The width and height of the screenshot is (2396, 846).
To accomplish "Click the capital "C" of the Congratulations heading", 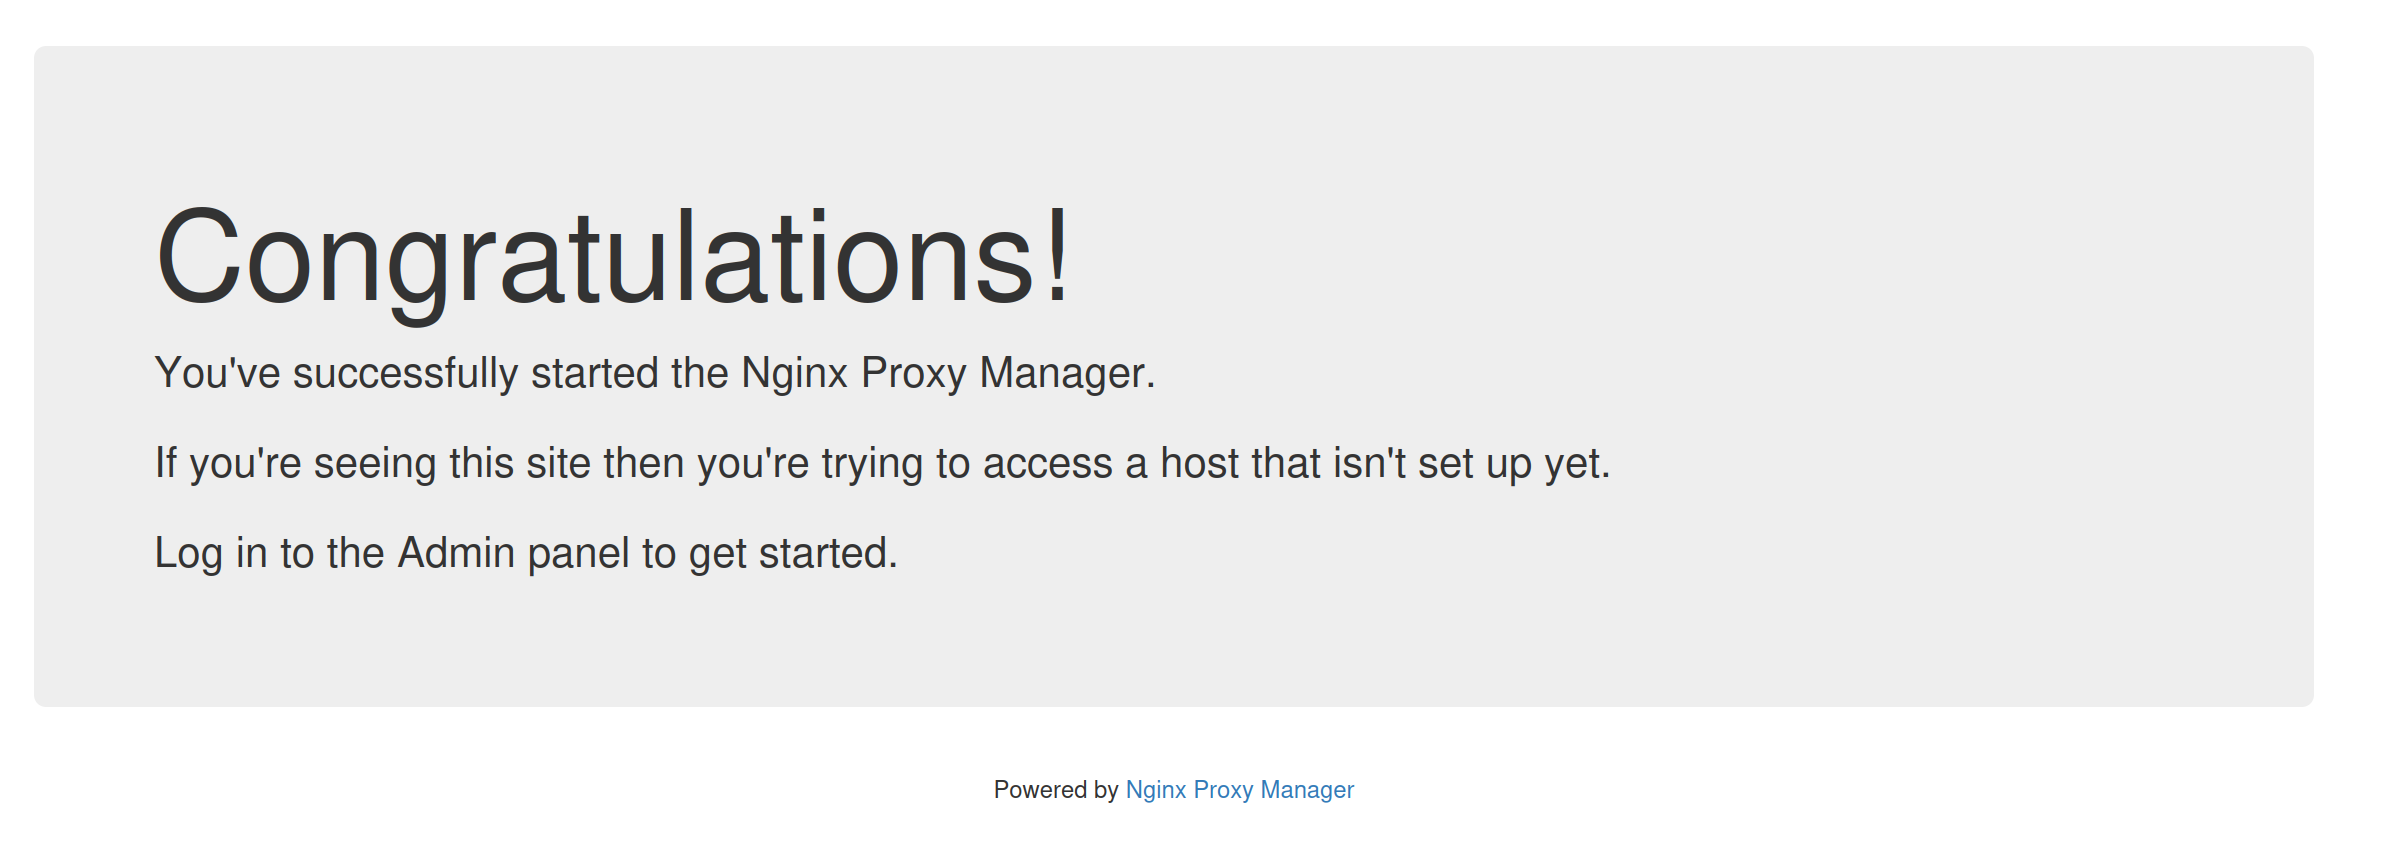I will coord(197,256).
